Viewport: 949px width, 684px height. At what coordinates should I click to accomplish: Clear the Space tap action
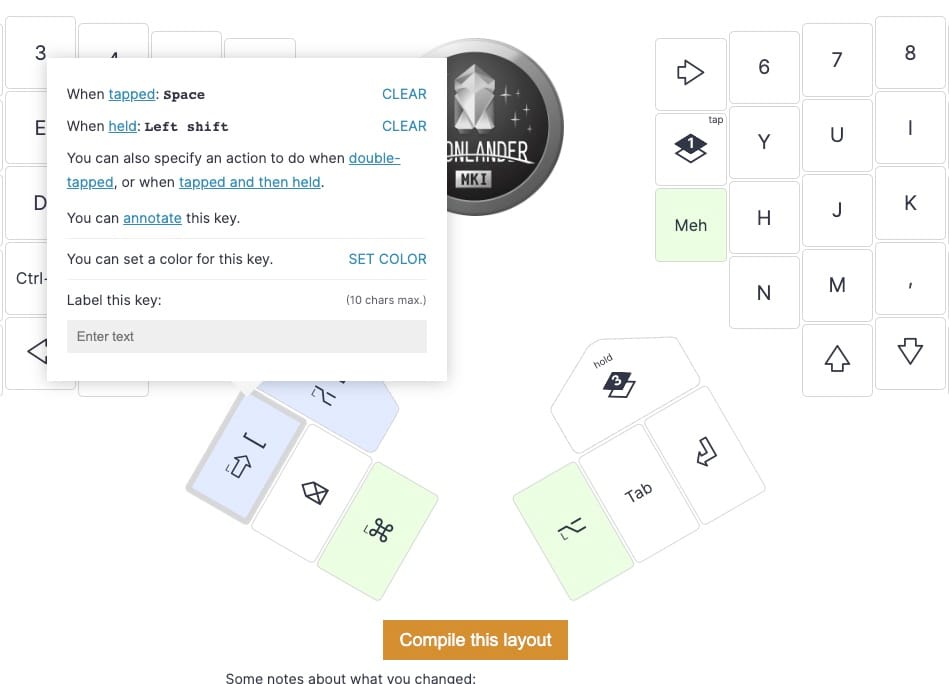pos(404,94)
